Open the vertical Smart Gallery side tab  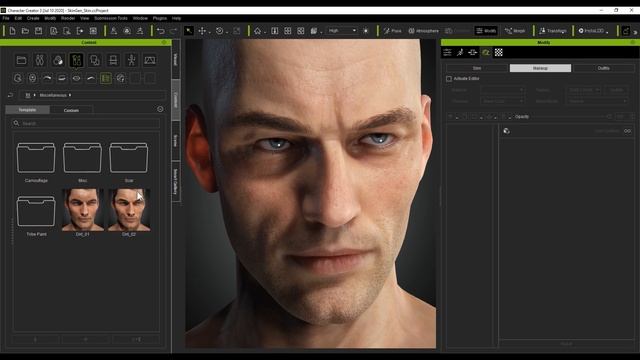coord(176,181)
